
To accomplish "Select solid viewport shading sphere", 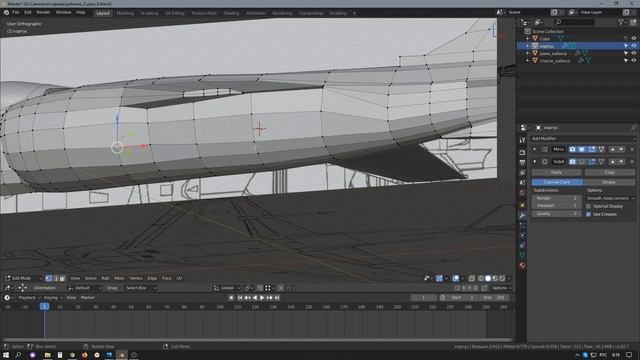I will point(488,278).
